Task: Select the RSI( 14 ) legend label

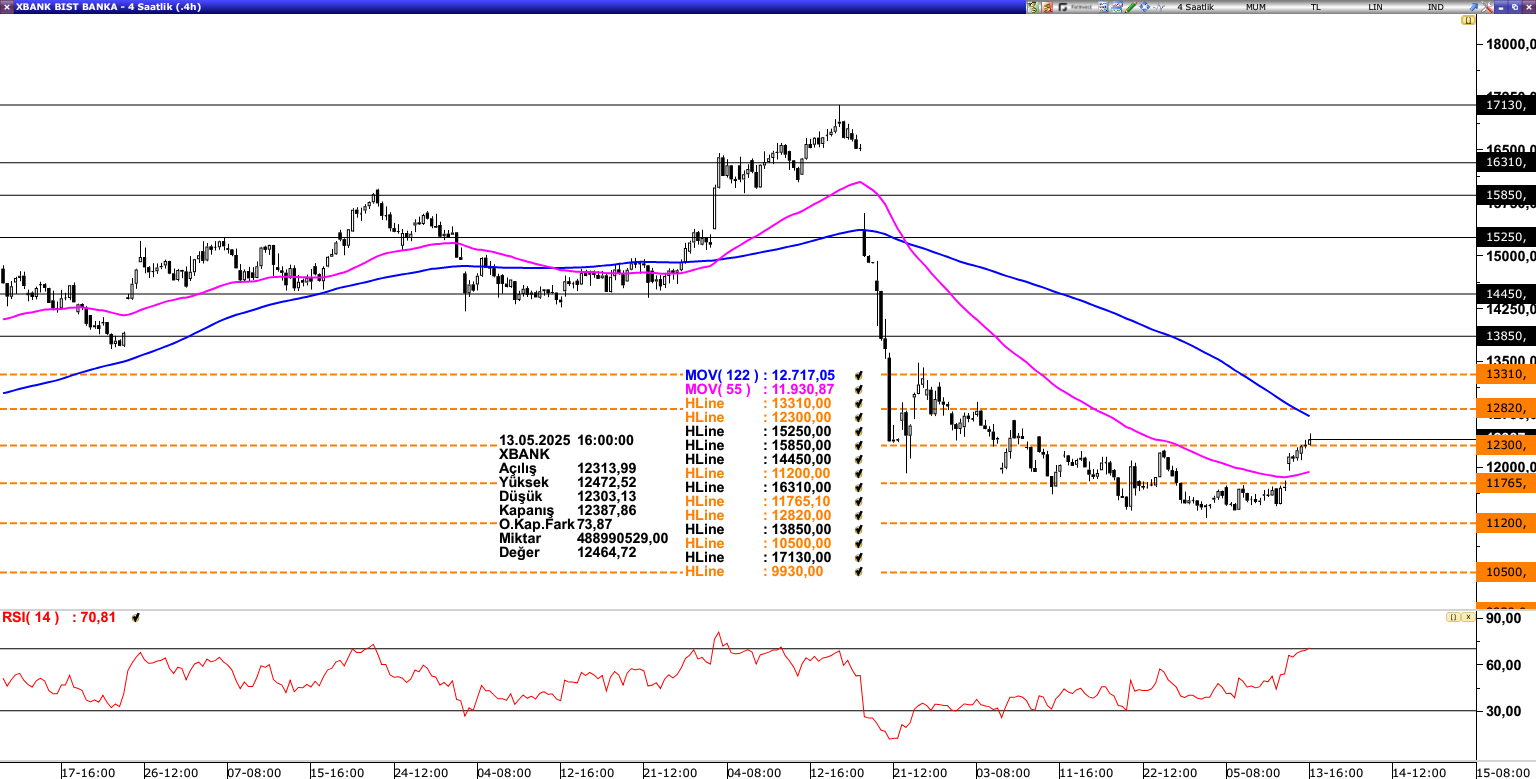Action: point(30,617)
